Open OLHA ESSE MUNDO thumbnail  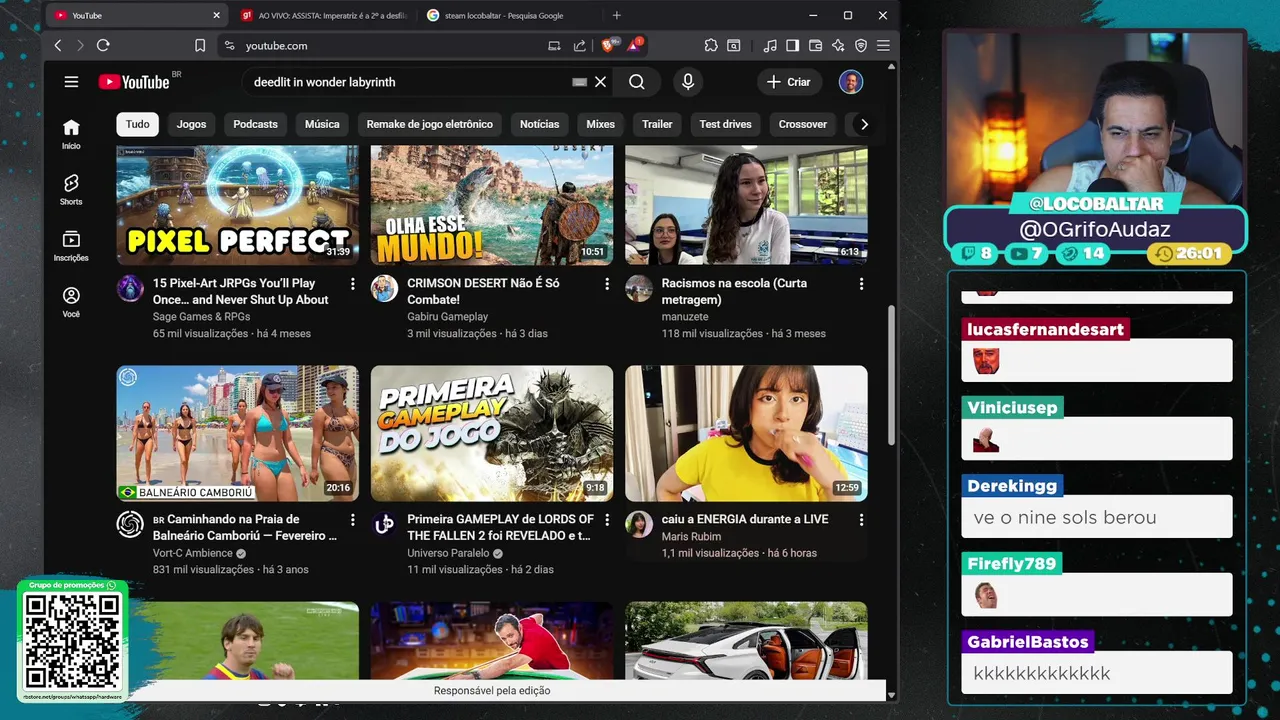492,205
